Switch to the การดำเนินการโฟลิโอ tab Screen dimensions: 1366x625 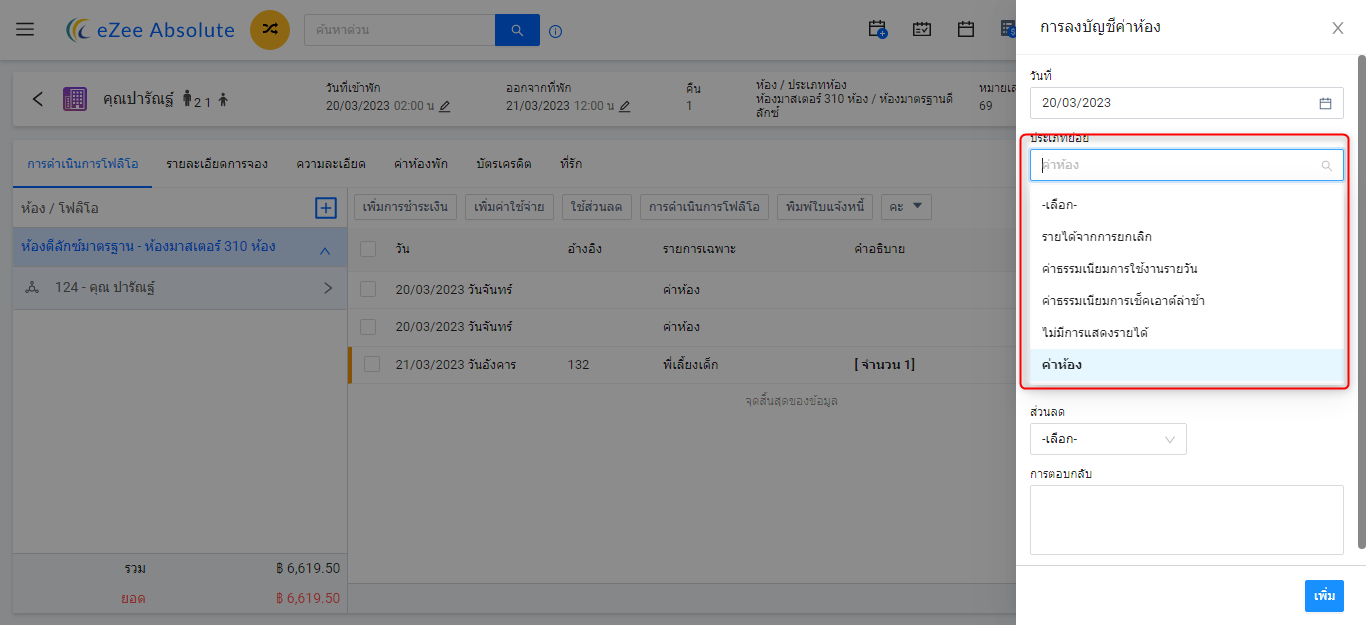(83, 163)
